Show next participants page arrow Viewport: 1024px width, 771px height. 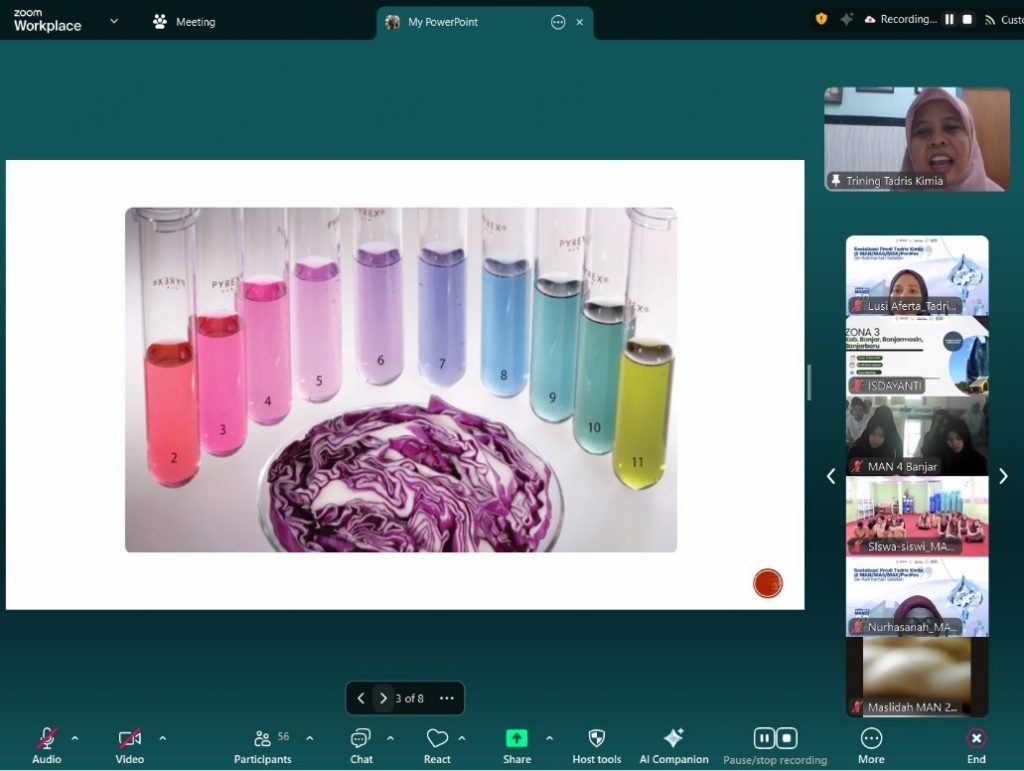tap(1003, 477)
